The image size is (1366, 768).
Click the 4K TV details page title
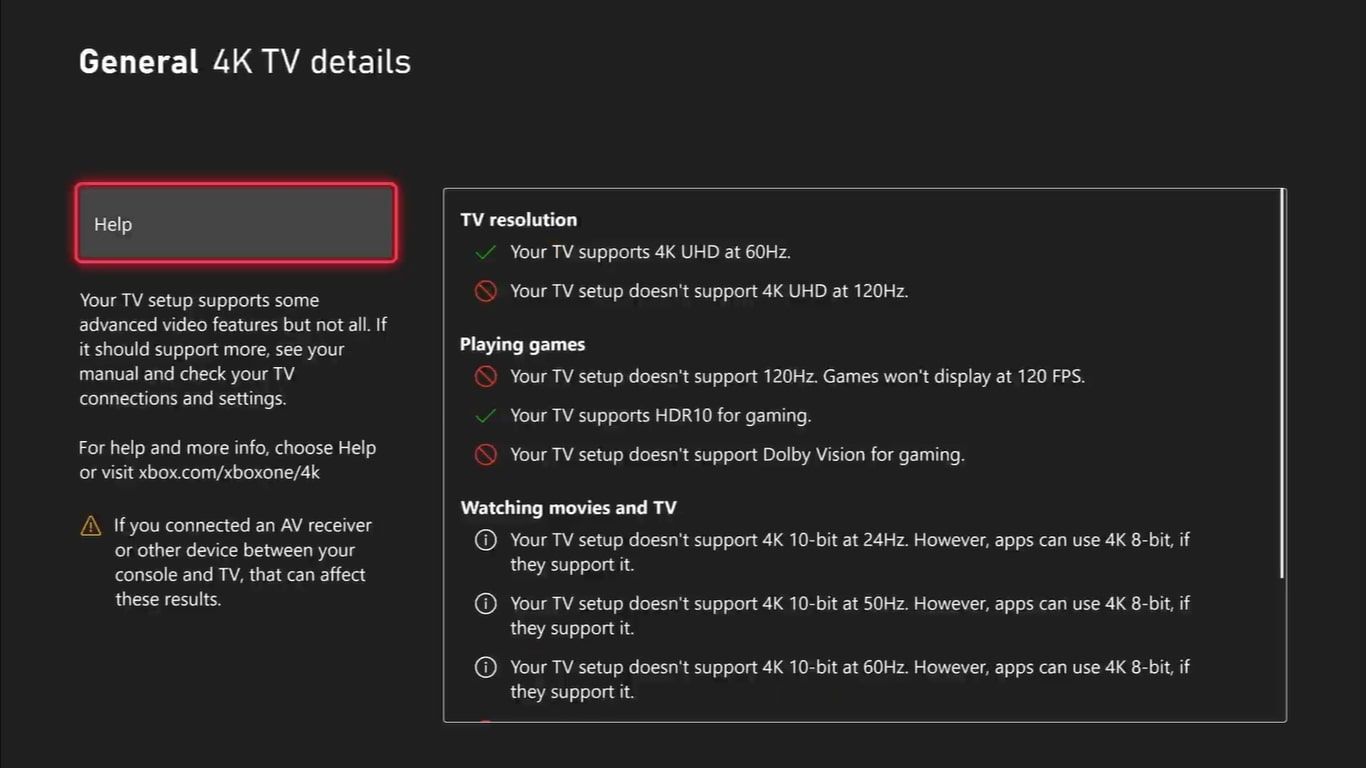(310, 61)
